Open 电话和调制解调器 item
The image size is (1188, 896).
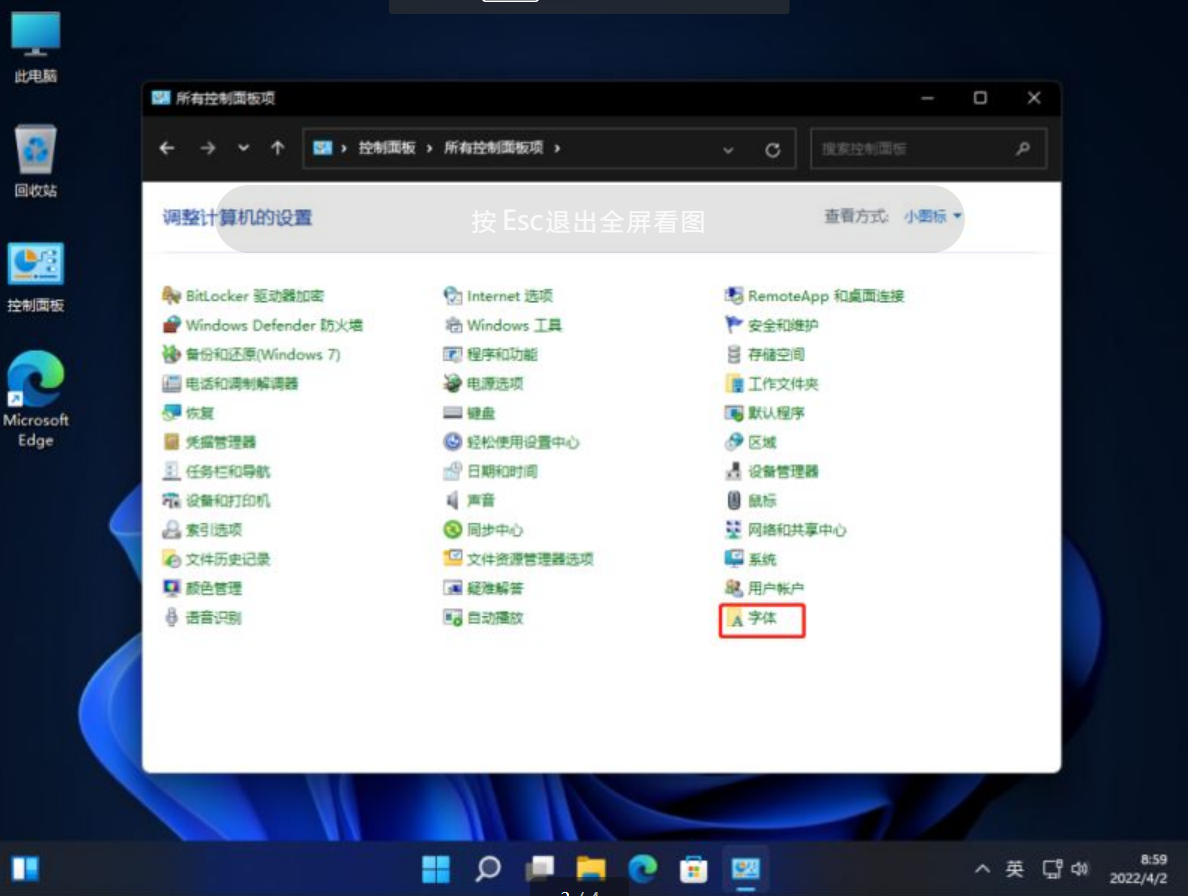click(x=230, y=383)
